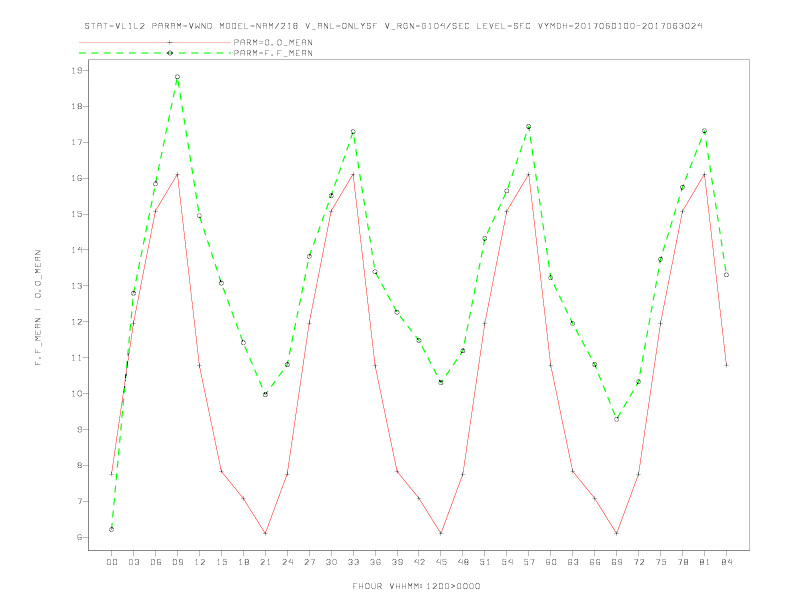792x612 pixels.
Task: Click the FHOUR VHHMM:1200>0000 axis label
Action: pos(416,586)
